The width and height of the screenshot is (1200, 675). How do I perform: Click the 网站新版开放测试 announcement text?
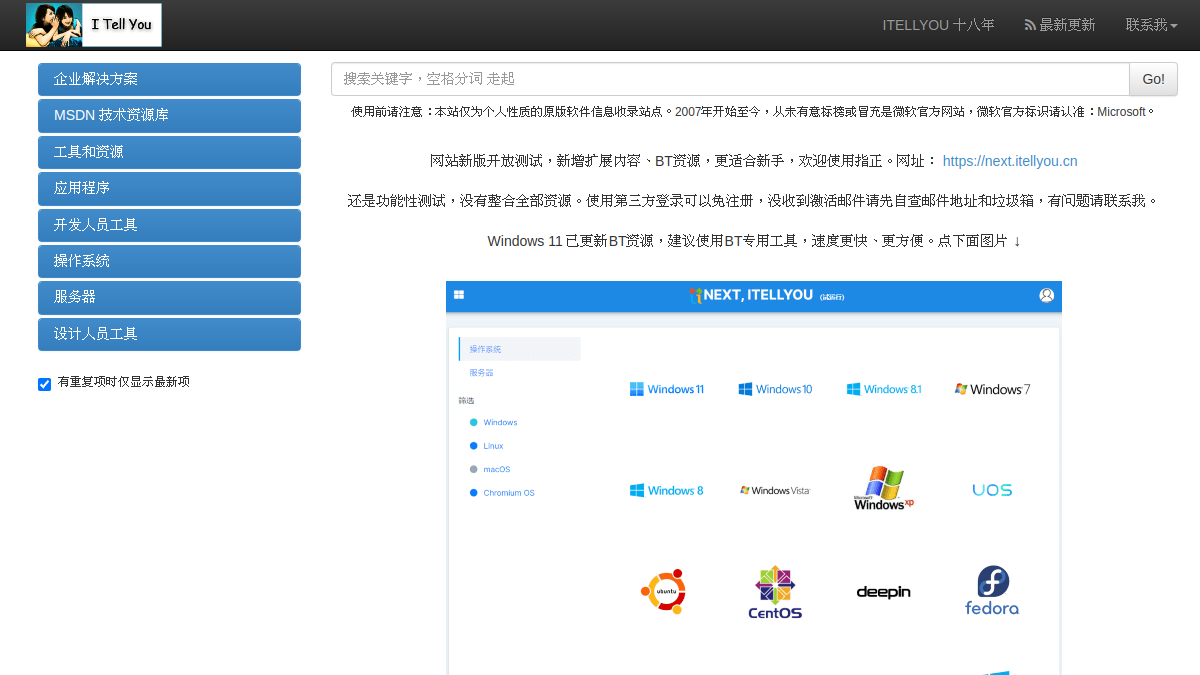tap(684, 161)
